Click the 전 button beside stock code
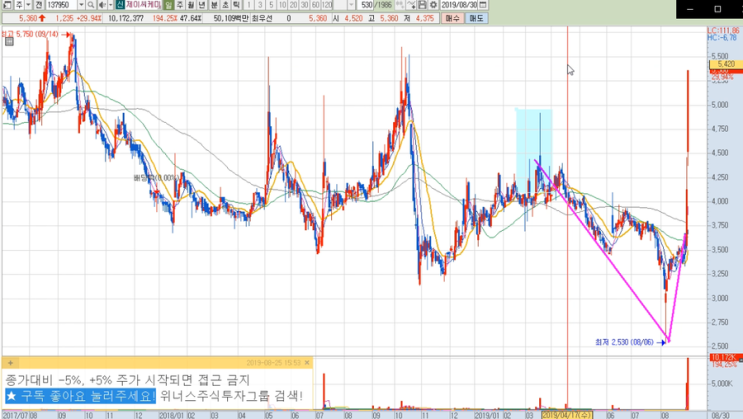 point(38,5)
